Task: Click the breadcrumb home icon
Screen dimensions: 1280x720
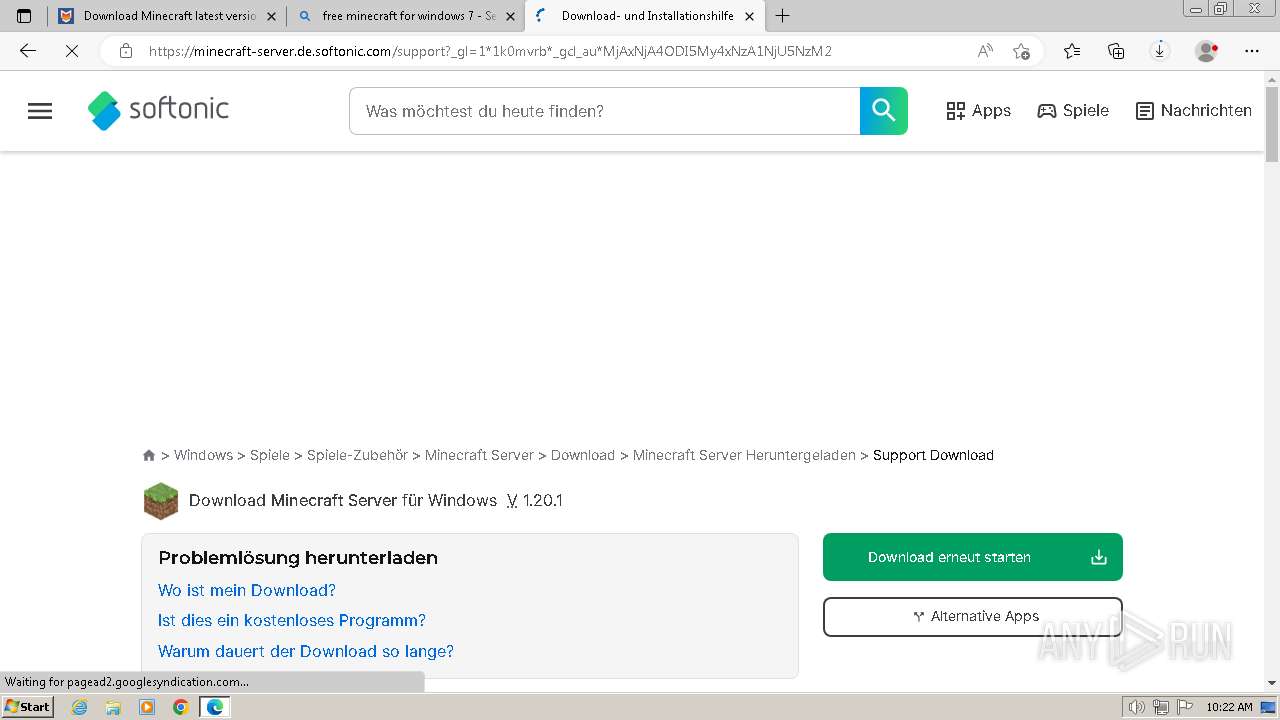Action: tap(149, 455)
